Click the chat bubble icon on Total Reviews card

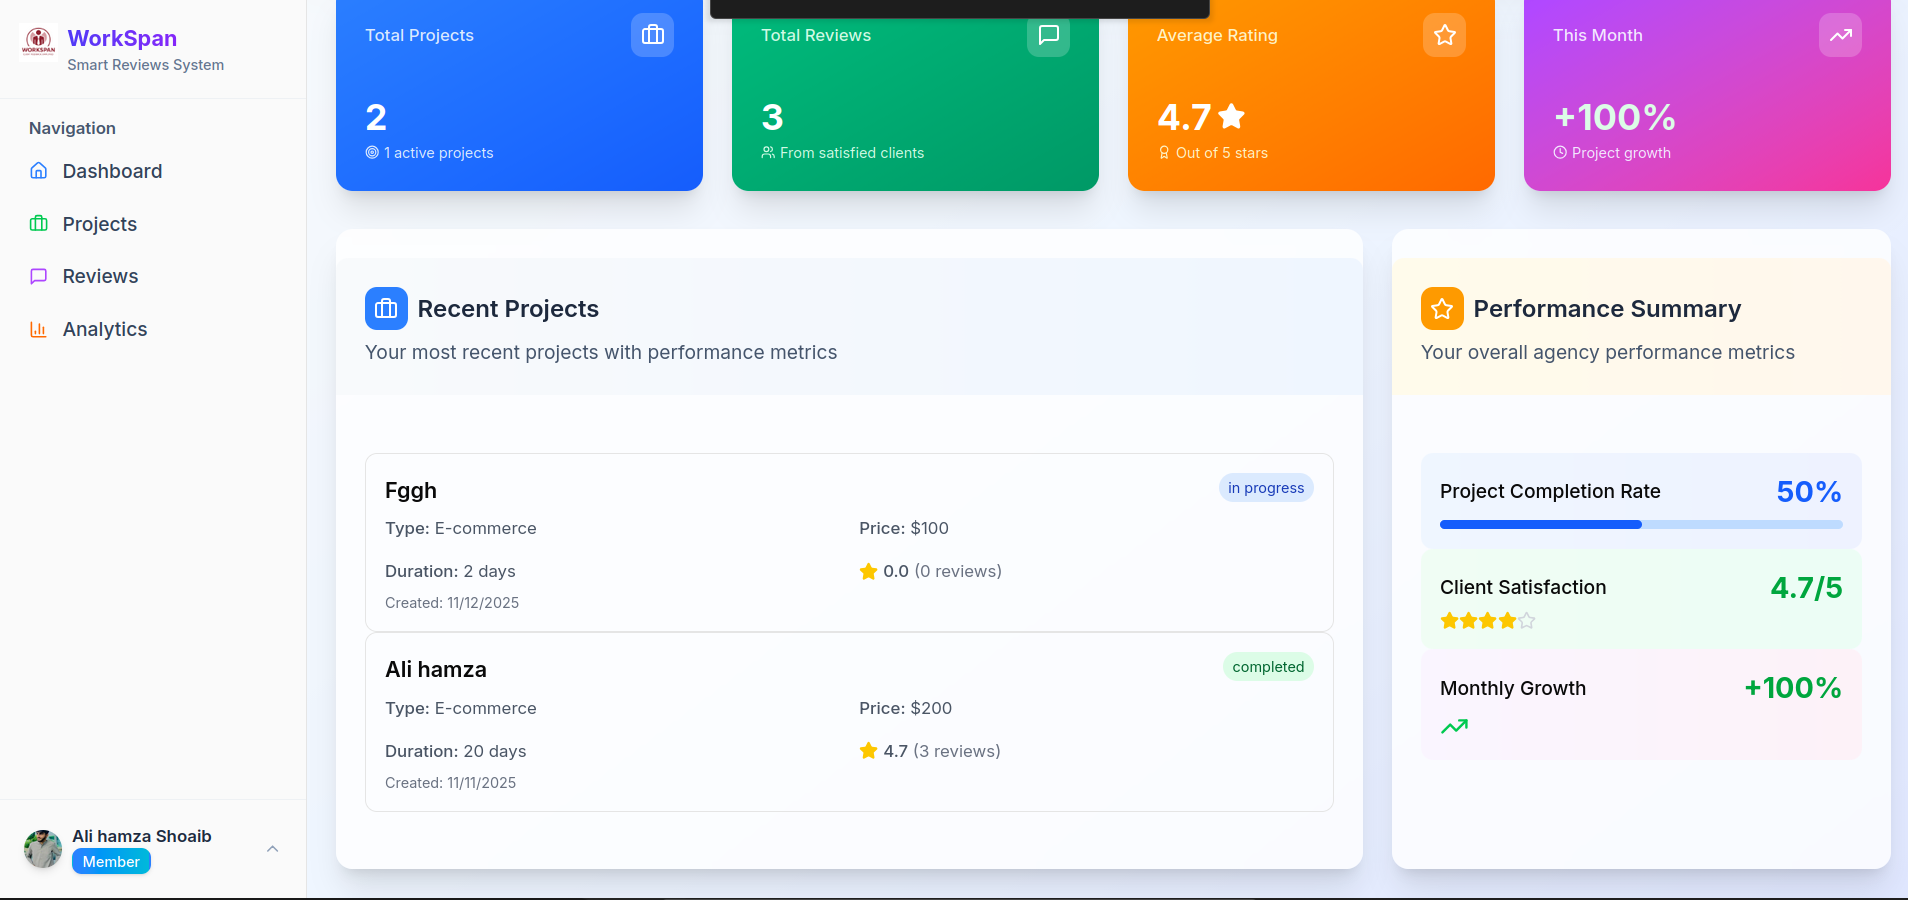pyautogui.click(x=1048, y=35)
